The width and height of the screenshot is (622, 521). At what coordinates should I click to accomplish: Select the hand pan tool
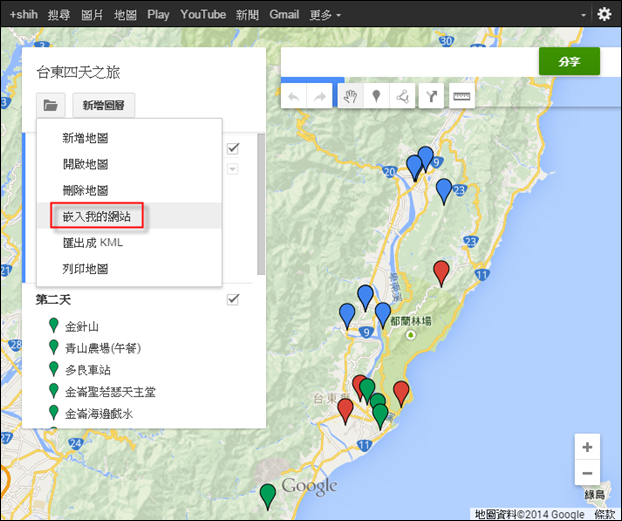pos(351,96)
